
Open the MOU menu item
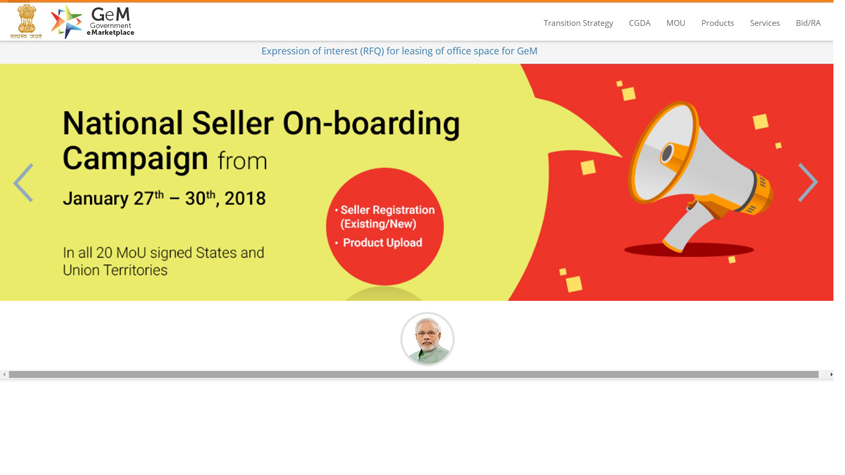(x=675, y=23)
